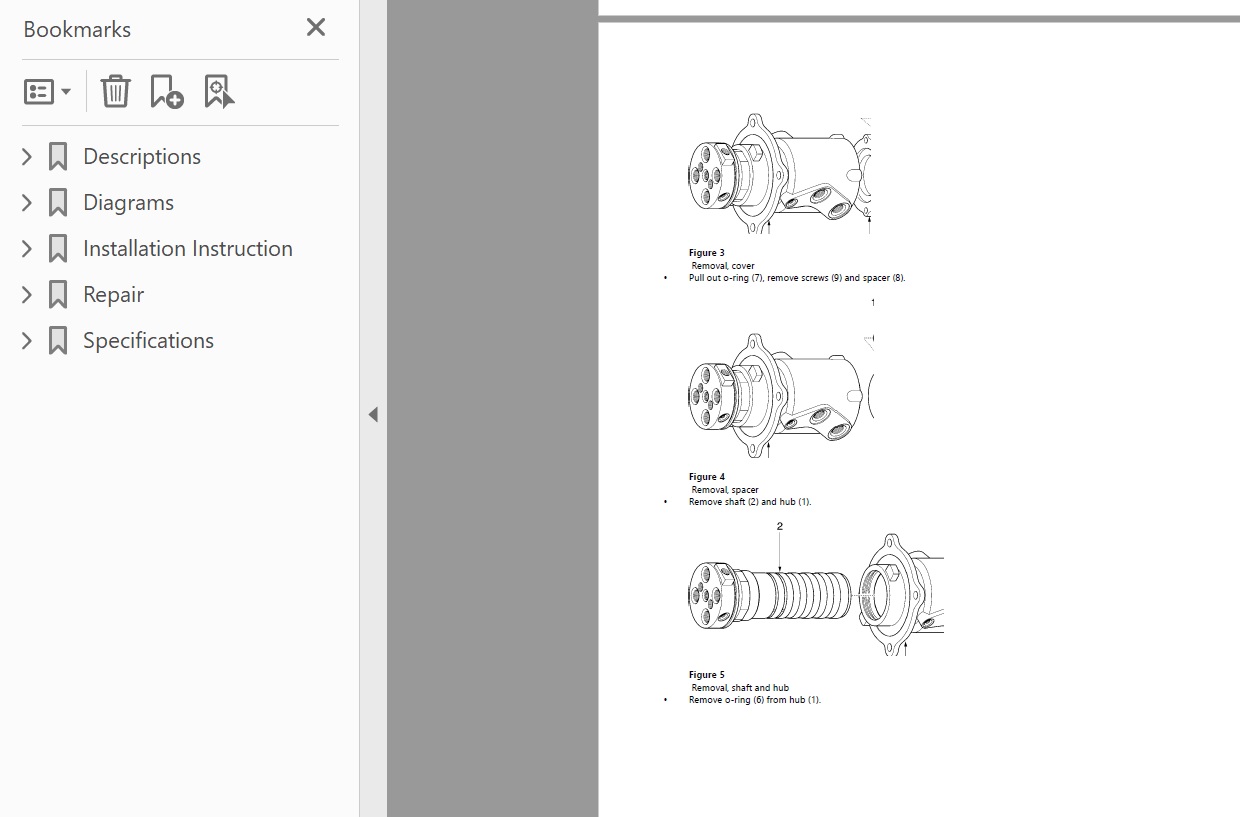Click the bookmark icon beside Installation Instruction
Screen dimensions: 1240x817
tap(58, 249)
